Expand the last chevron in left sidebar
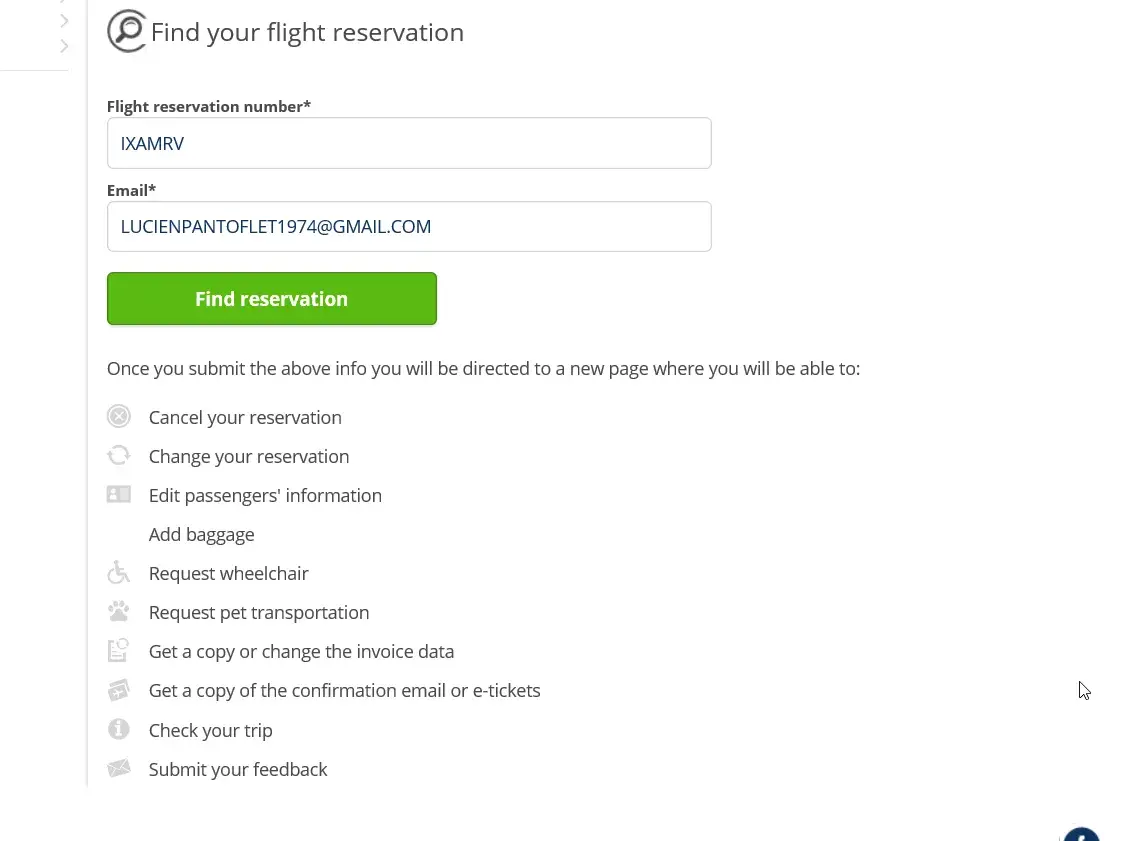Screen dimensions: 1127x841 click(64, 46)
